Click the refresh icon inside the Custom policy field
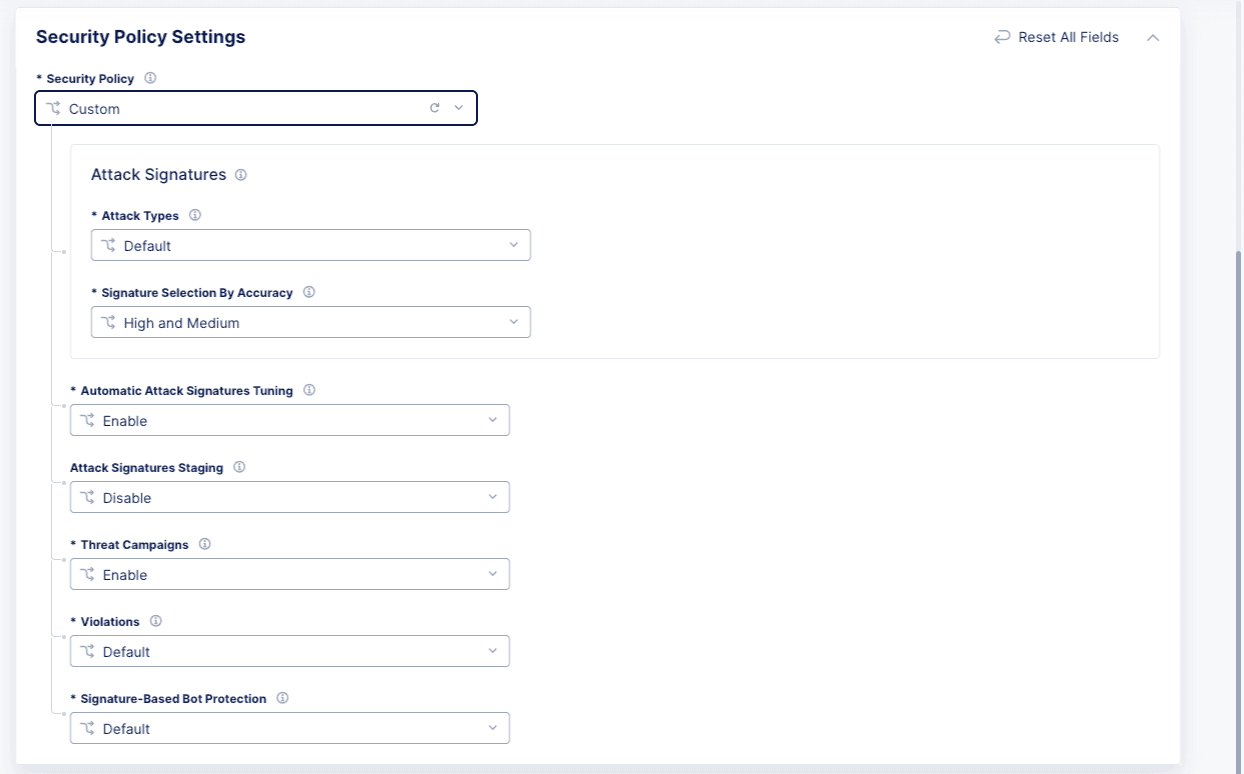 pos(434,107)
